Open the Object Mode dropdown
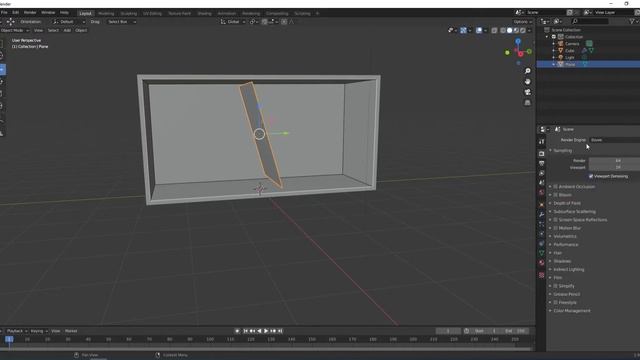Viewport: 640px width, 360px height. (x=15, y=30)
